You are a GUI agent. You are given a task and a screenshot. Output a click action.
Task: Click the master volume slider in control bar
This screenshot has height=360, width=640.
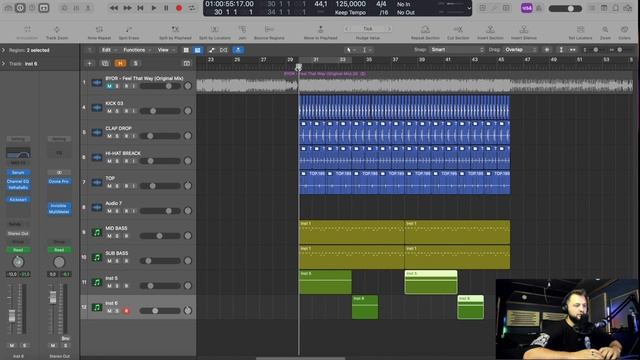point(565,8)
